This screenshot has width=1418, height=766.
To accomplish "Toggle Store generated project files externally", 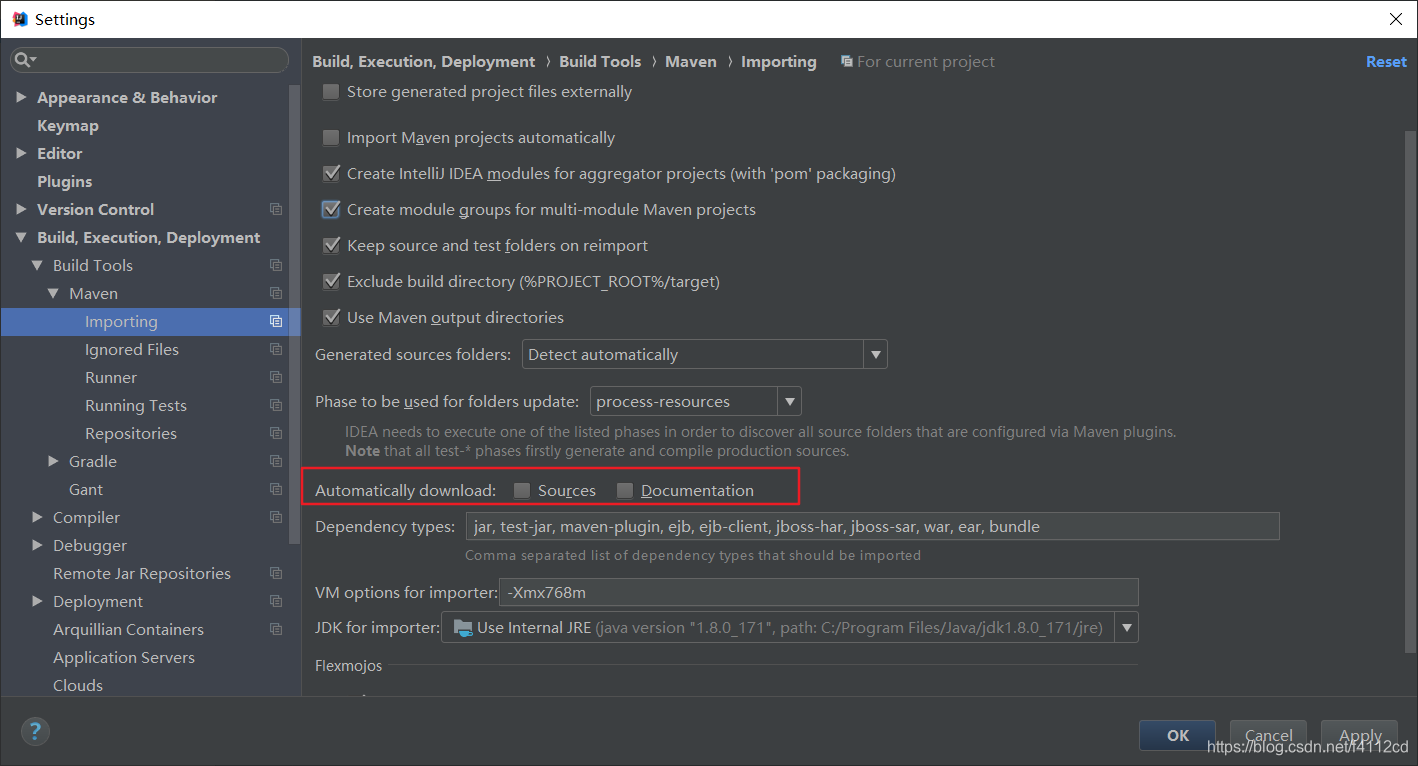I will 331,92.
